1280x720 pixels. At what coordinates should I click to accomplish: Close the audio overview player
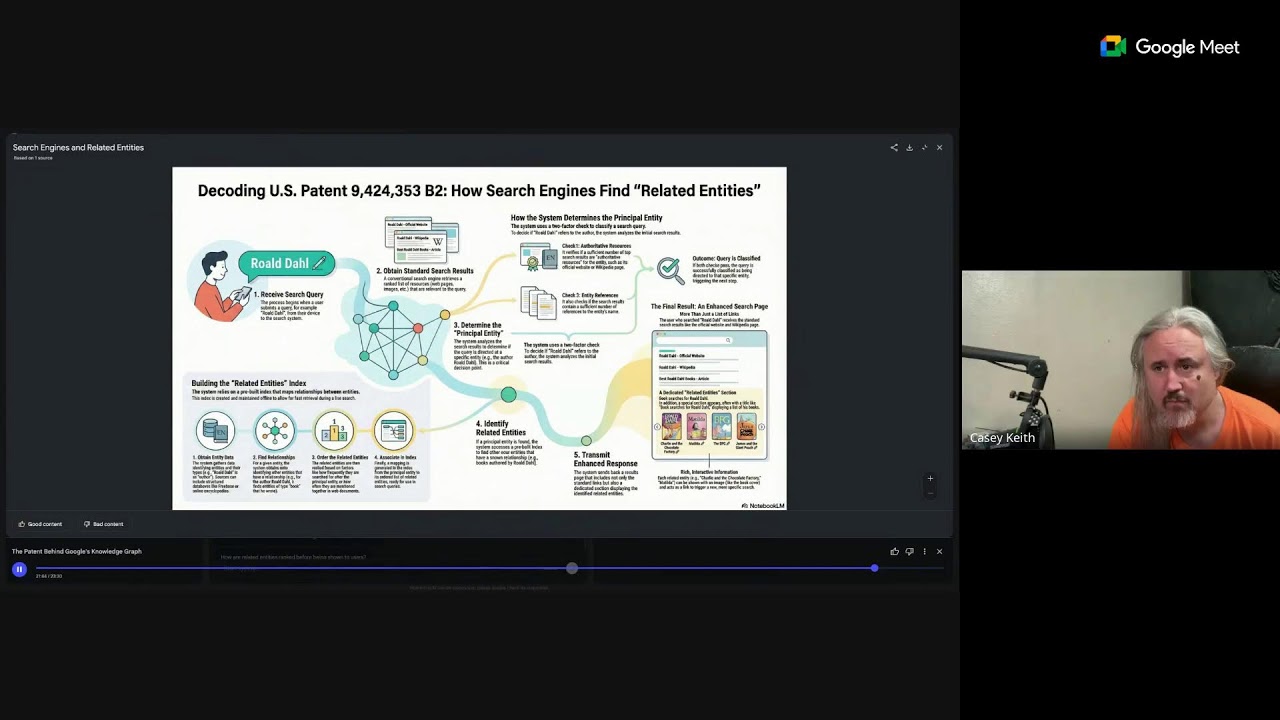click(939, 552)
